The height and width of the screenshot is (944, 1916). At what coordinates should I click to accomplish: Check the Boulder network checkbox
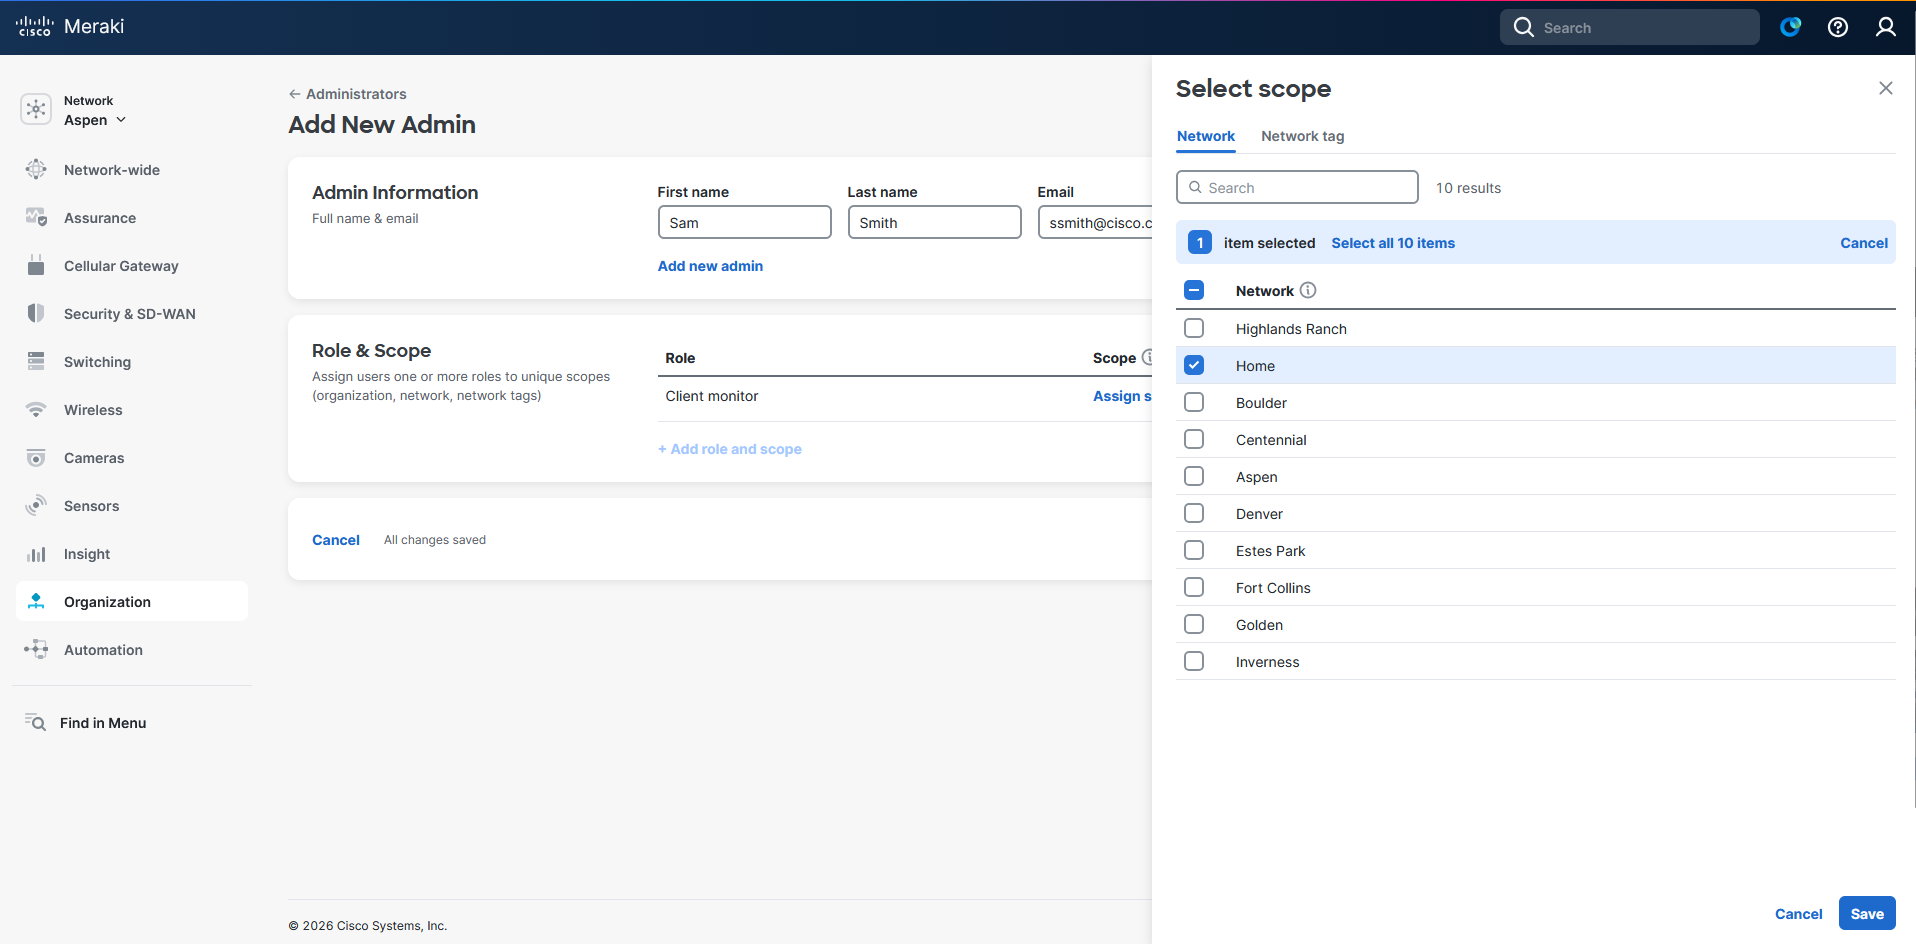[x=1193, y=401]
